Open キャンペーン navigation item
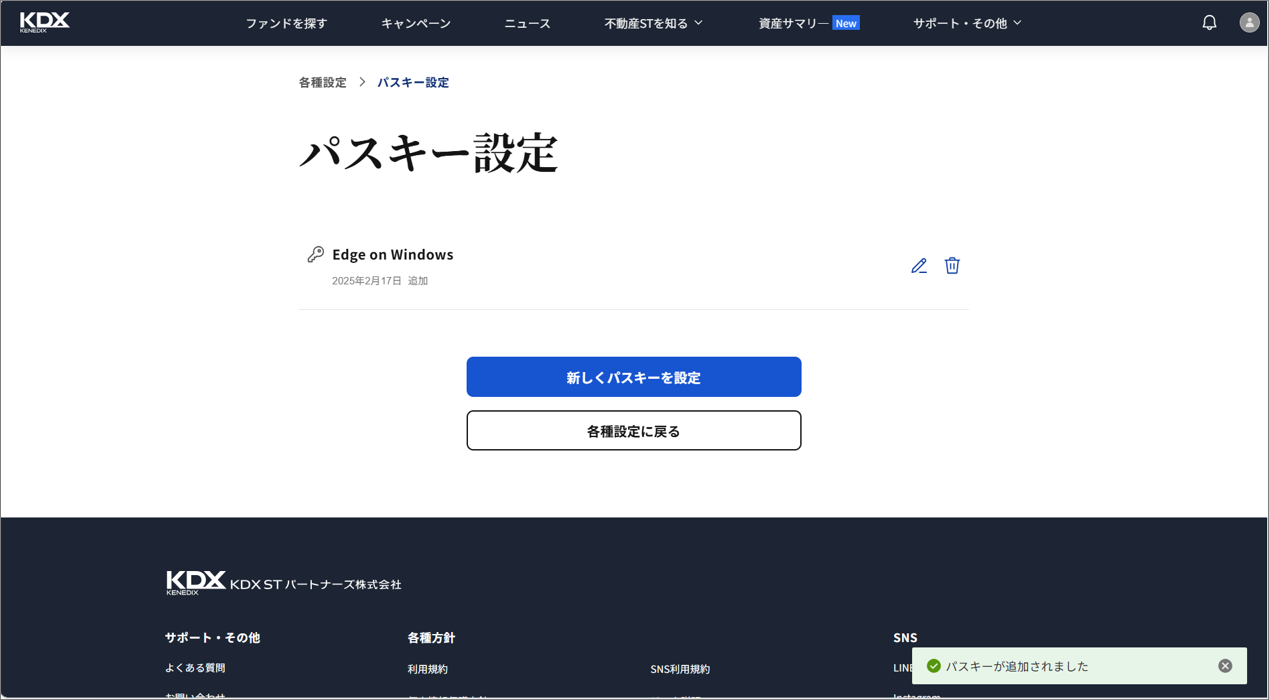Image resolution: width=1269 pixels, height=700 pixels. click(416, 23)
